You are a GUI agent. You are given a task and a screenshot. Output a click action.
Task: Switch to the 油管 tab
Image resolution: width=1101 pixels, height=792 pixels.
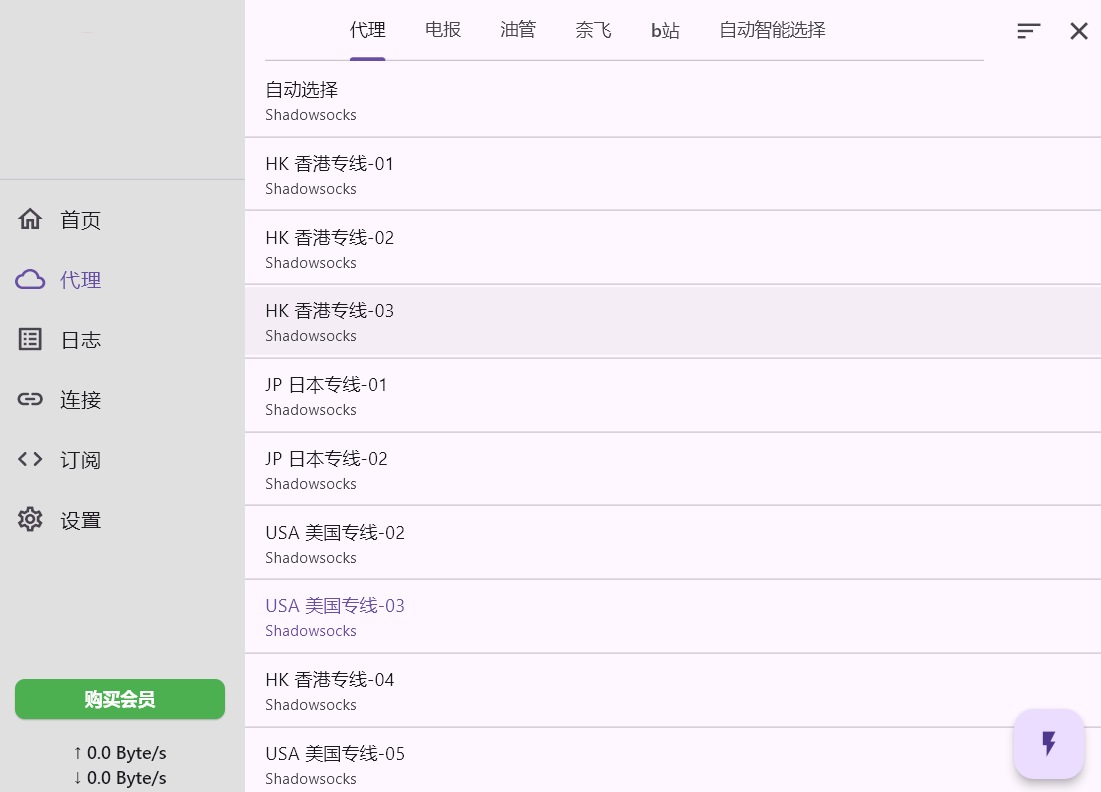518,30
